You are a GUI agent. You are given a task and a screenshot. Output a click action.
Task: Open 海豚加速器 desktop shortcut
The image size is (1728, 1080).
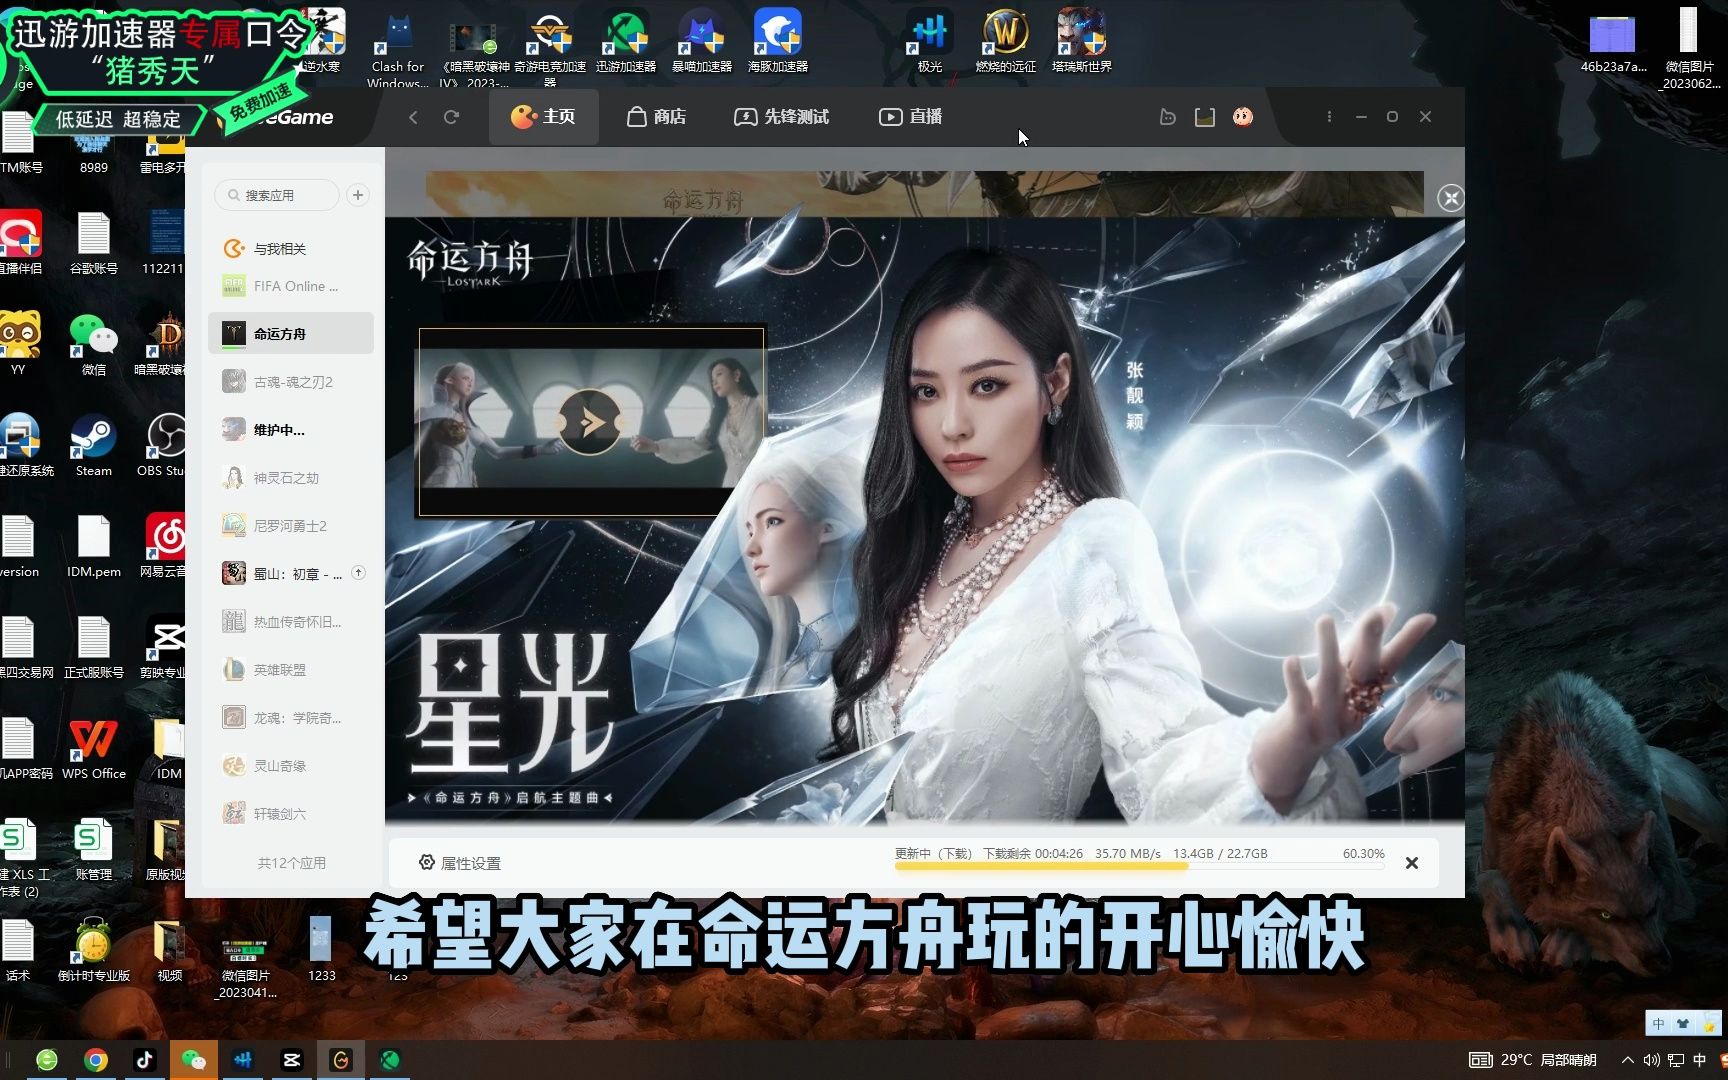778,41
